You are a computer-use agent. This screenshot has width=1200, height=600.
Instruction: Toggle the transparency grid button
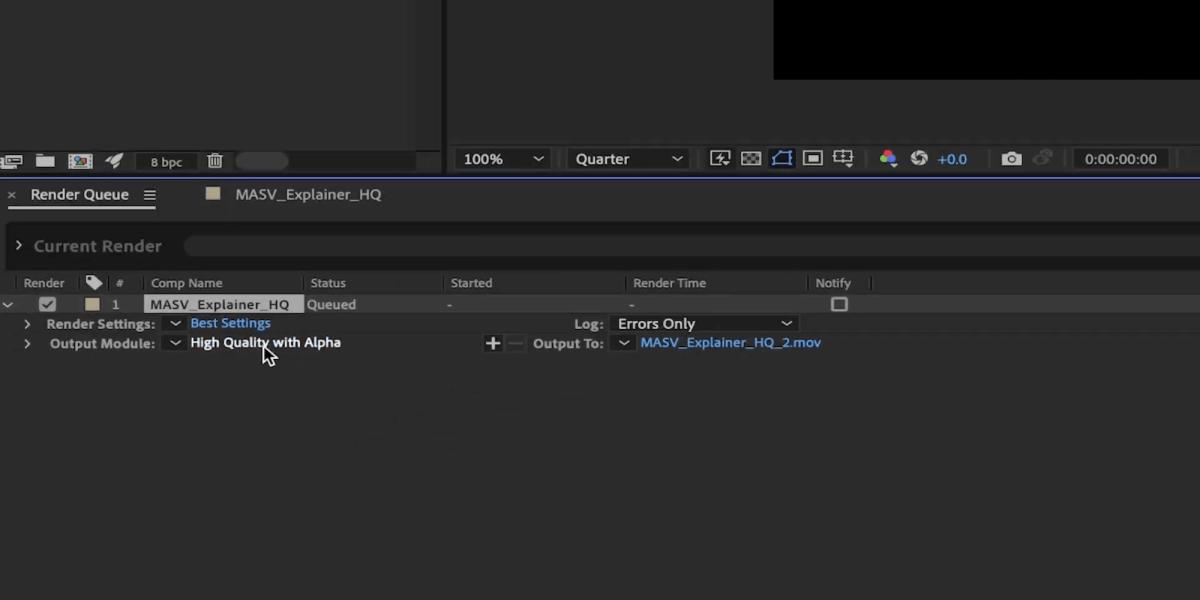[x=751, y=159]
